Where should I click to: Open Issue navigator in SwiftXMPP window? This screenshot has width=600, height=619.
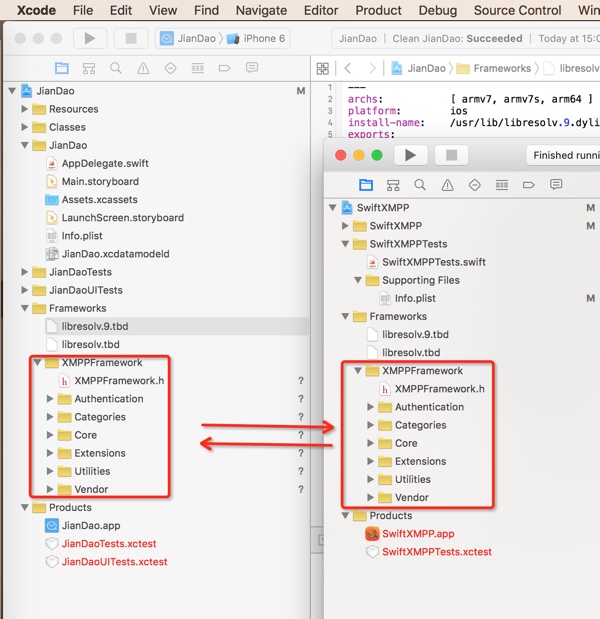[447, 185]
